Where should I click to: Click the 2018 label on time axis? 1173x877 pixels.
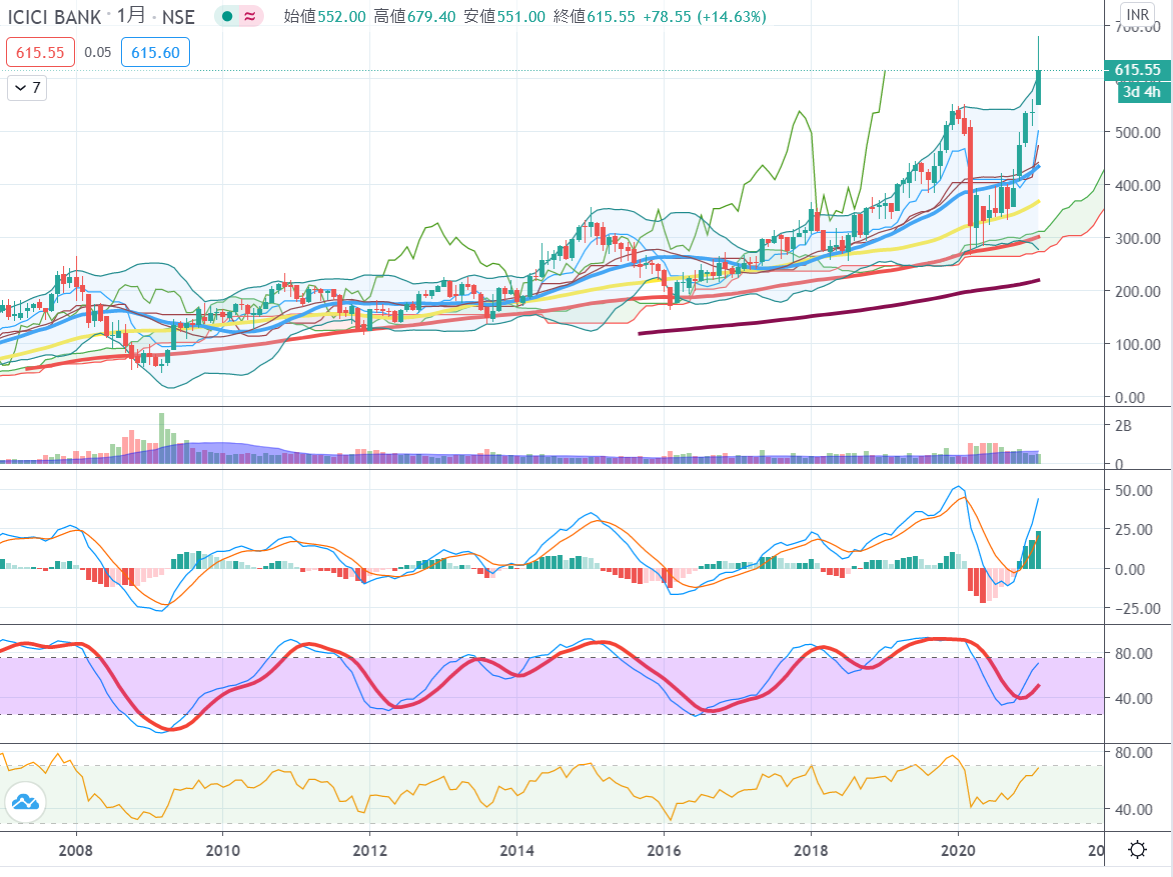tap(811, 850)
